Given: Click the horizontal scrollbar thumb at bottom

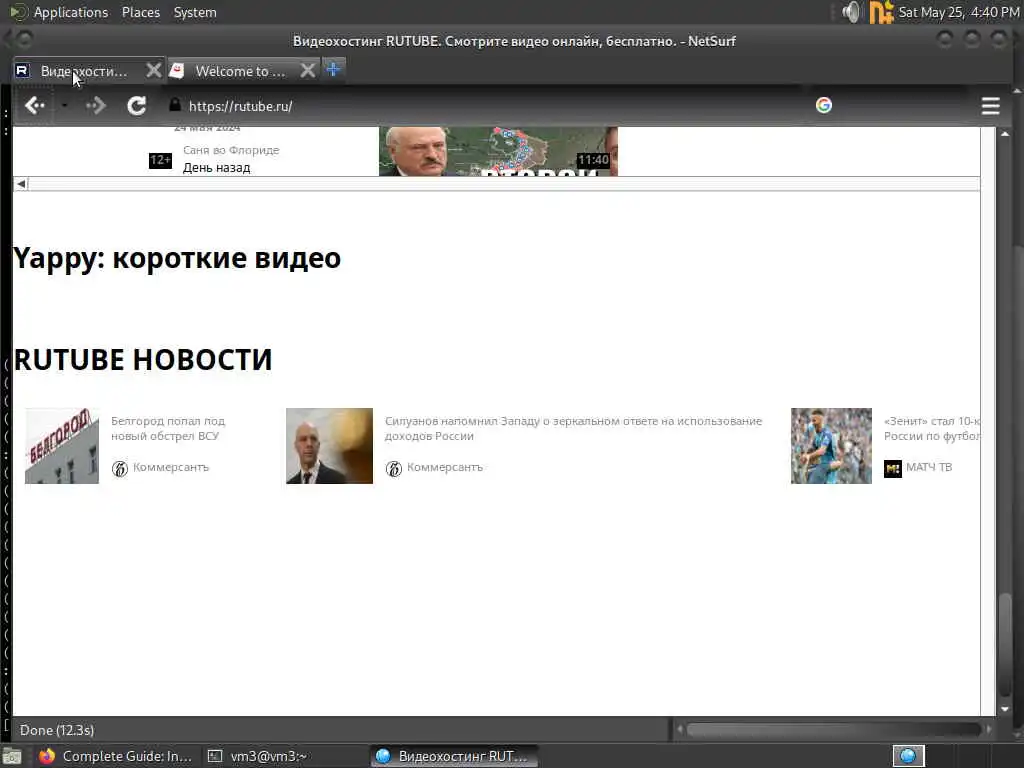Looking at the screenshot, I should [x=833, y=729].
